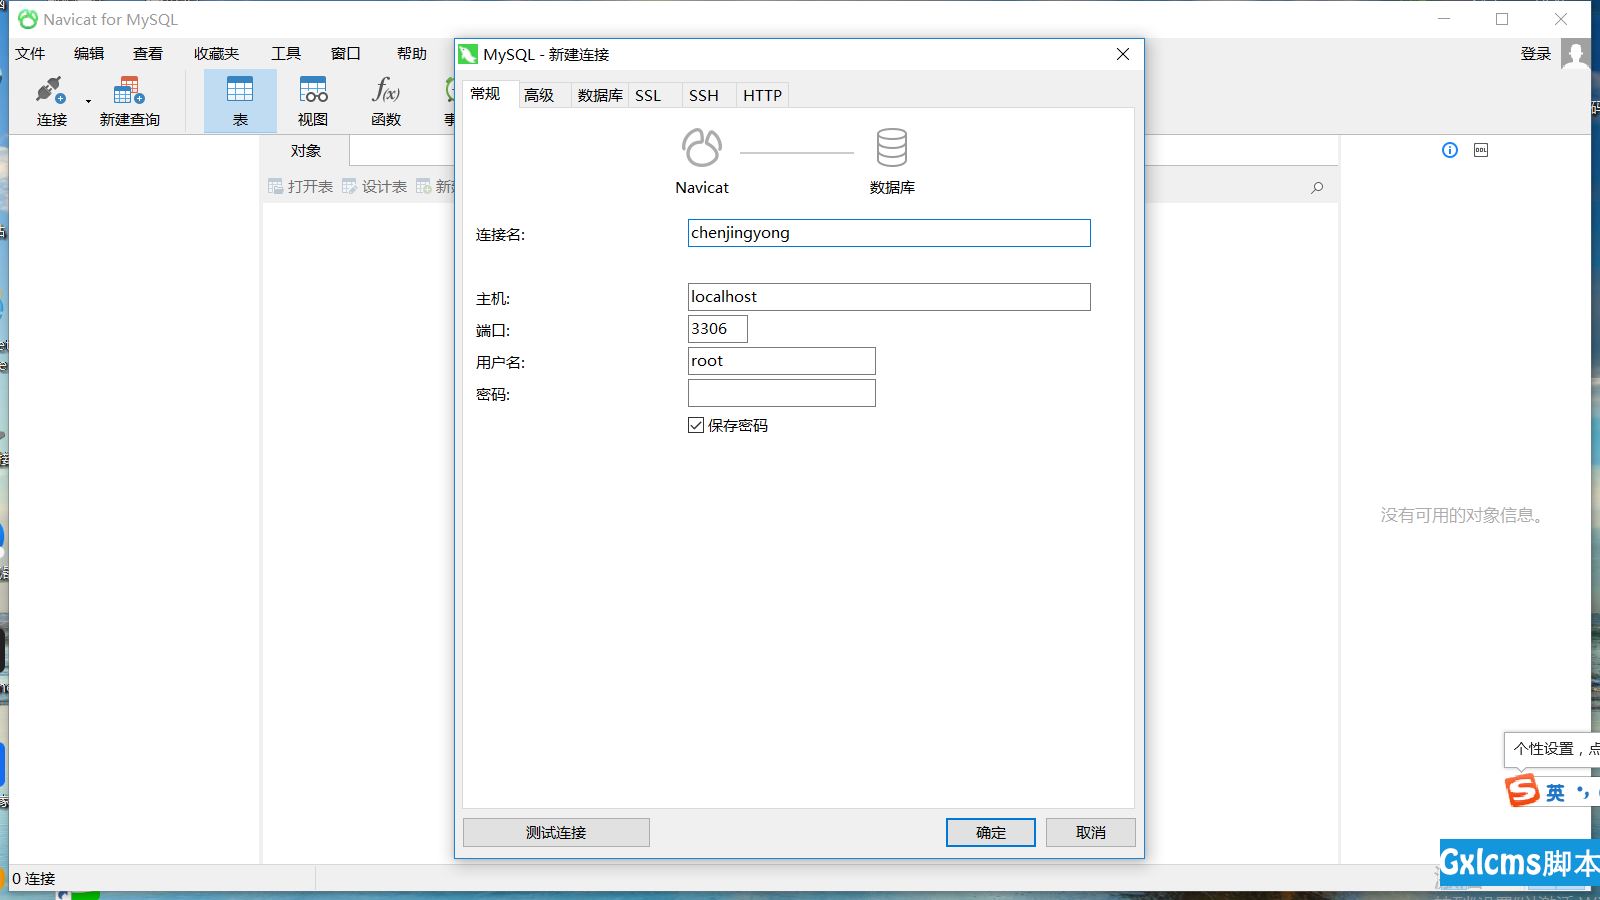
Task: Click the 主机 localhost field
Action: click(x=889, y=297)
